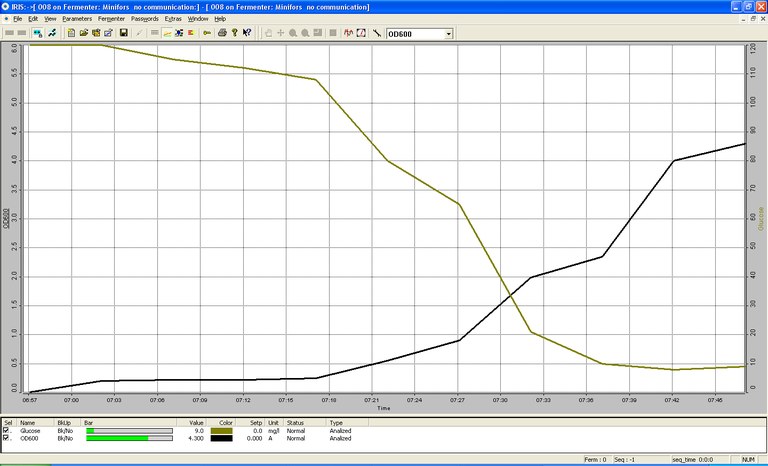Click the Name column header
Image resolution: width=768 pixels, height=466 pixels.
click(x=28, y=423)
